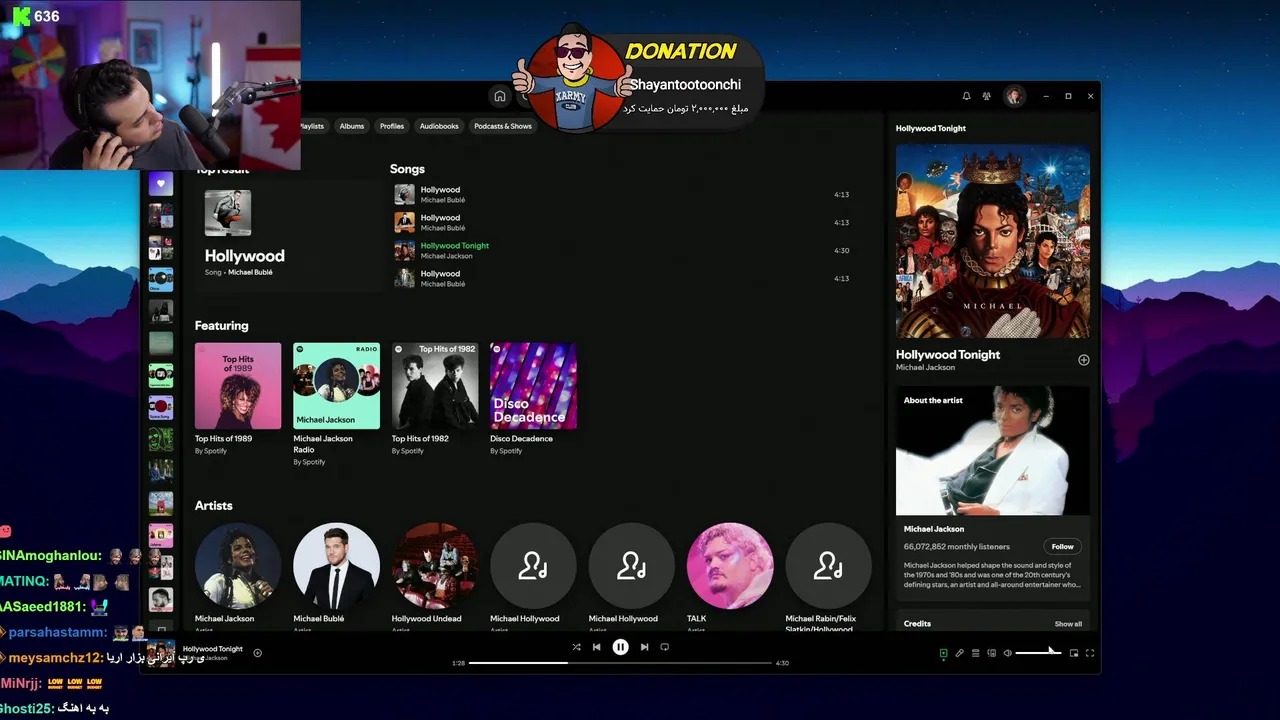
Task: Open the play queue
Action: (975, 653)
